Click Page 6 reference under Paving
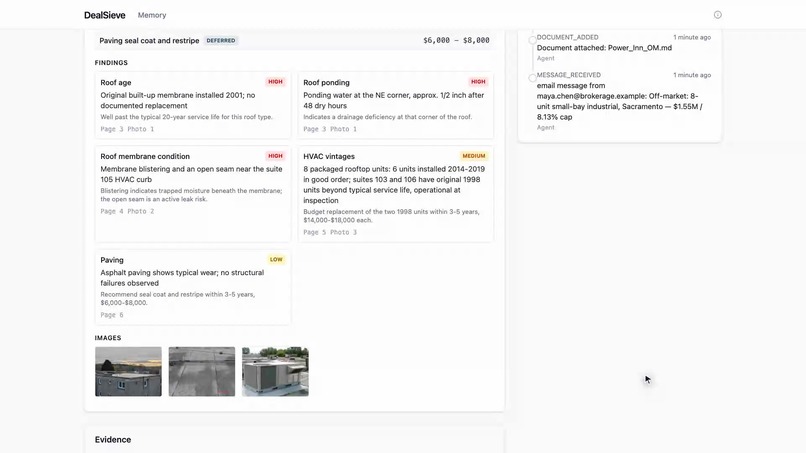Image resolution: width=806 pixels, height=453 pixels. 112,315
